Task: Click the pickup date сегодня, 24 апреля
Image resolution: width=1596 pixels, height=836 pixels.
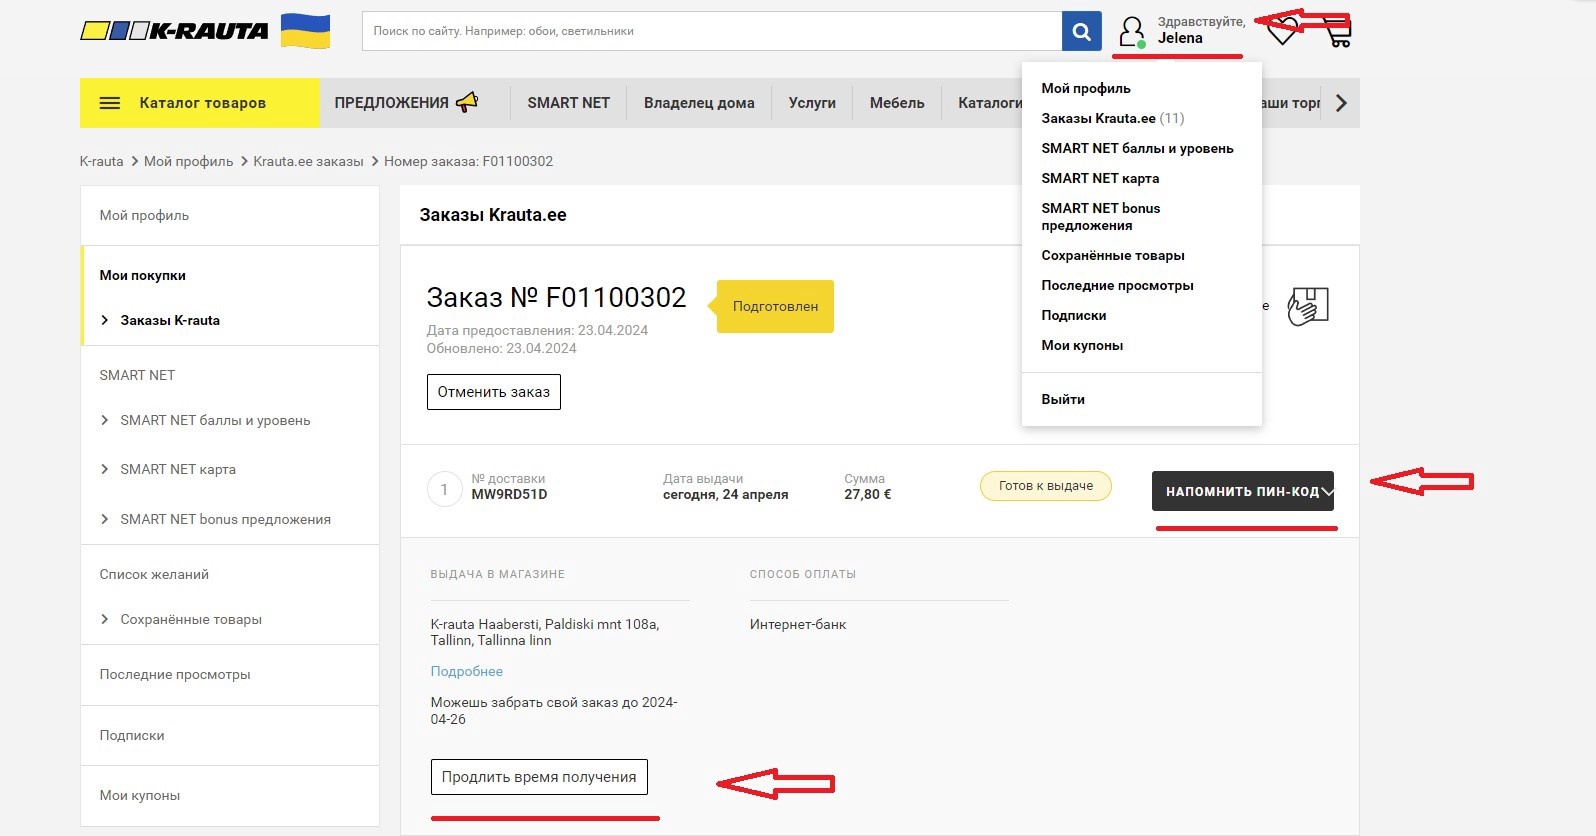Action: pyautogui.click(x=726, y=494)
